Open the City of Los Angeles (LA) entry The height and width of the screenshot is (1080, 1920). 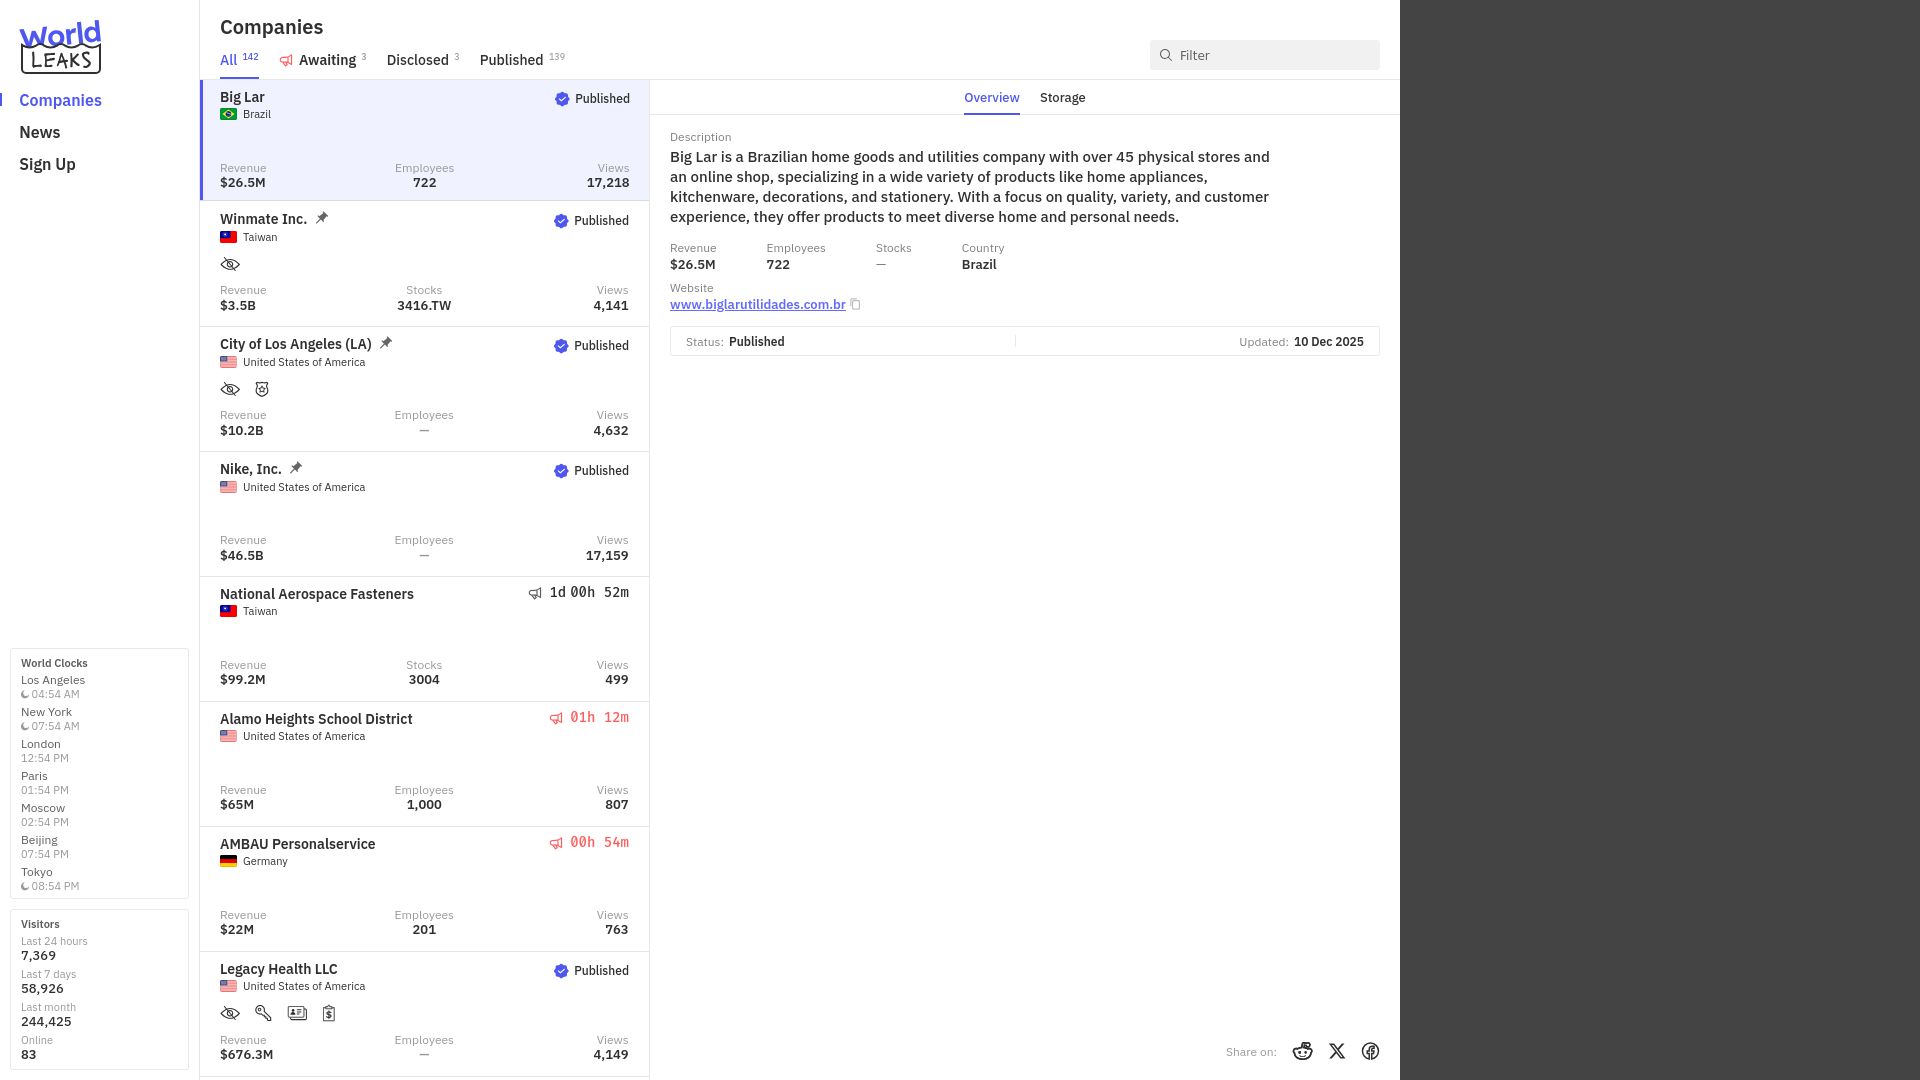[425, 389]
